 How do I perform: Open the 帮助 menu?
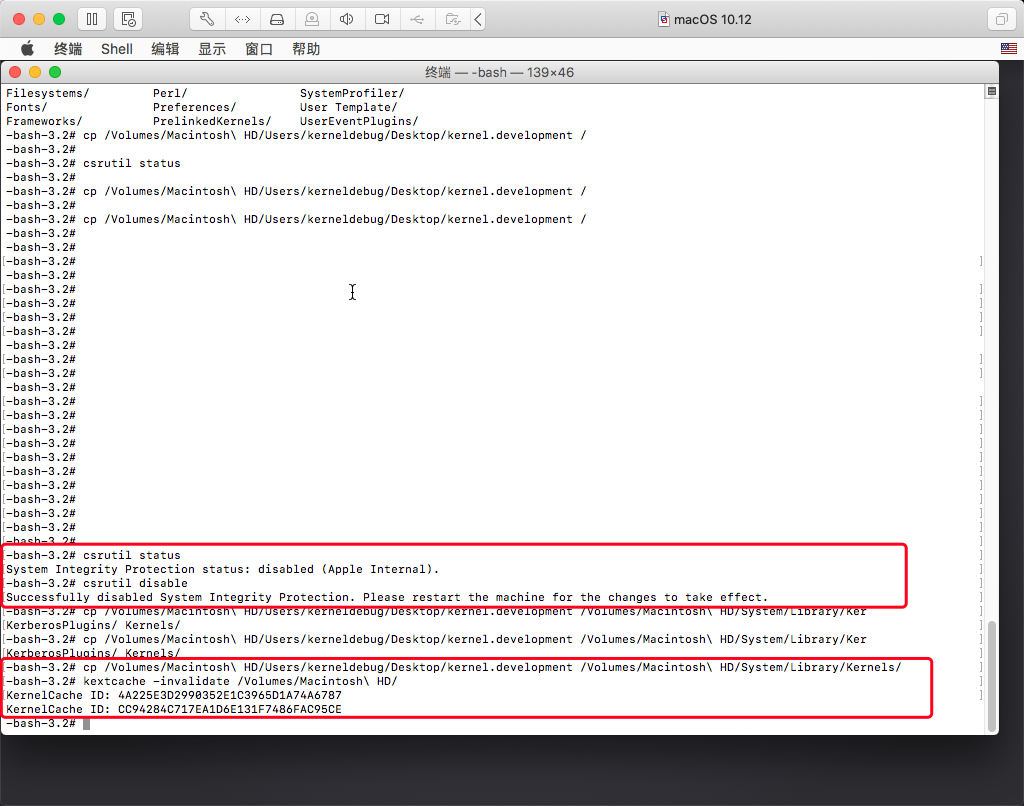coord(306,49)
